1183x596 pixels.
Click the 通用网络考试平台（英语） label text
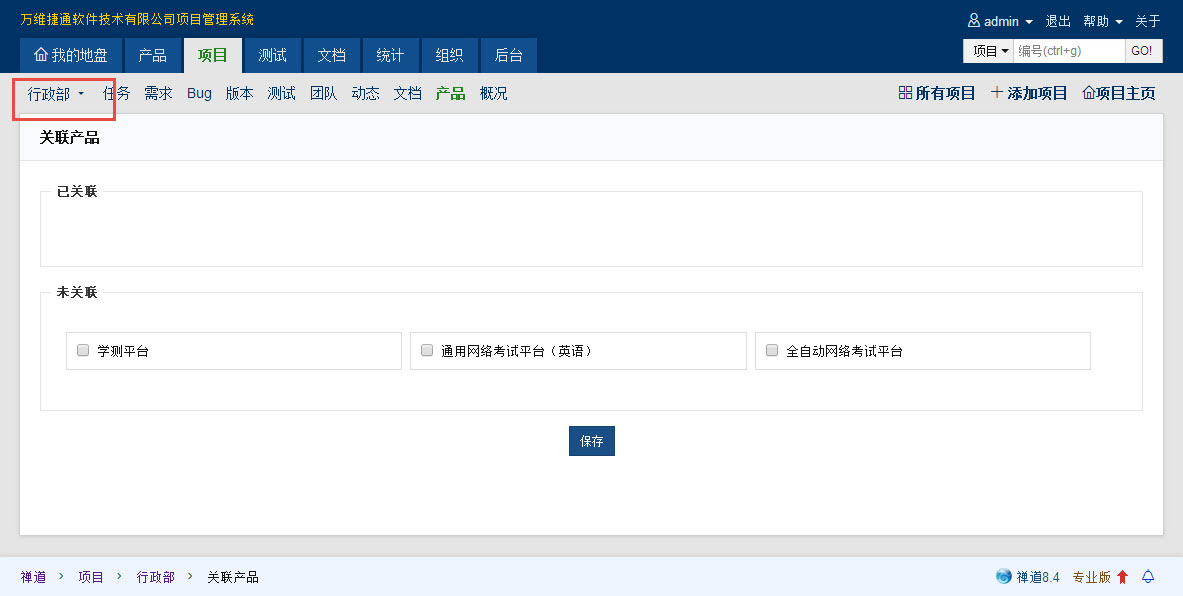517,351
